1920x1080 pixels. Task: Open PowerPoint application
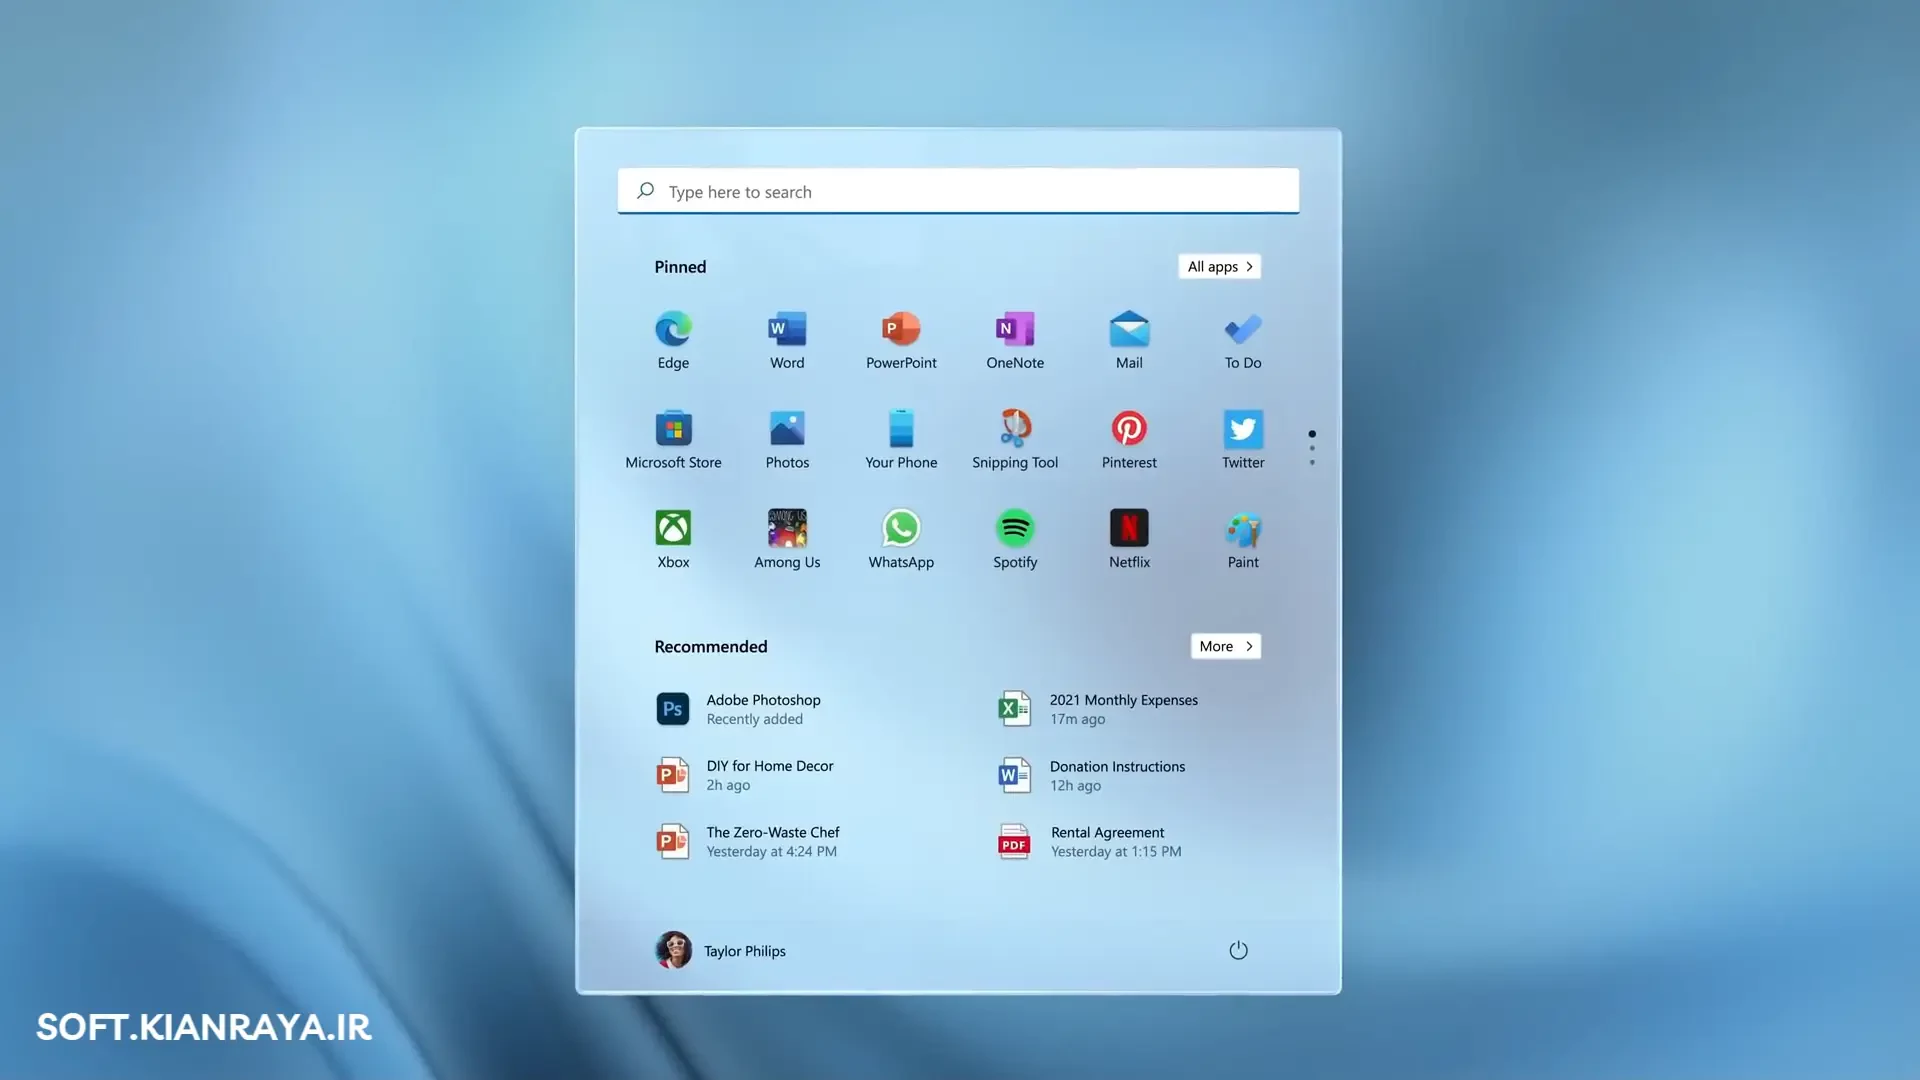click(901, 338)
